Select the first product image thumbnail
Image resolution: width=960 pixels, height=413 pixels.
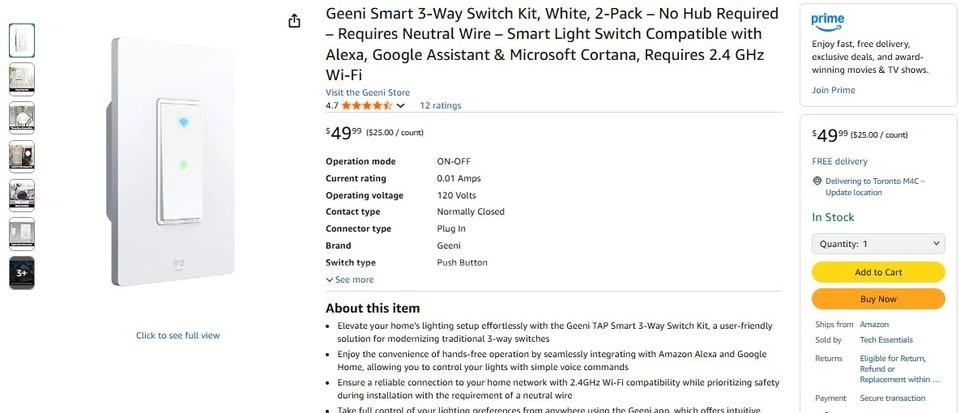pos(22,40)
